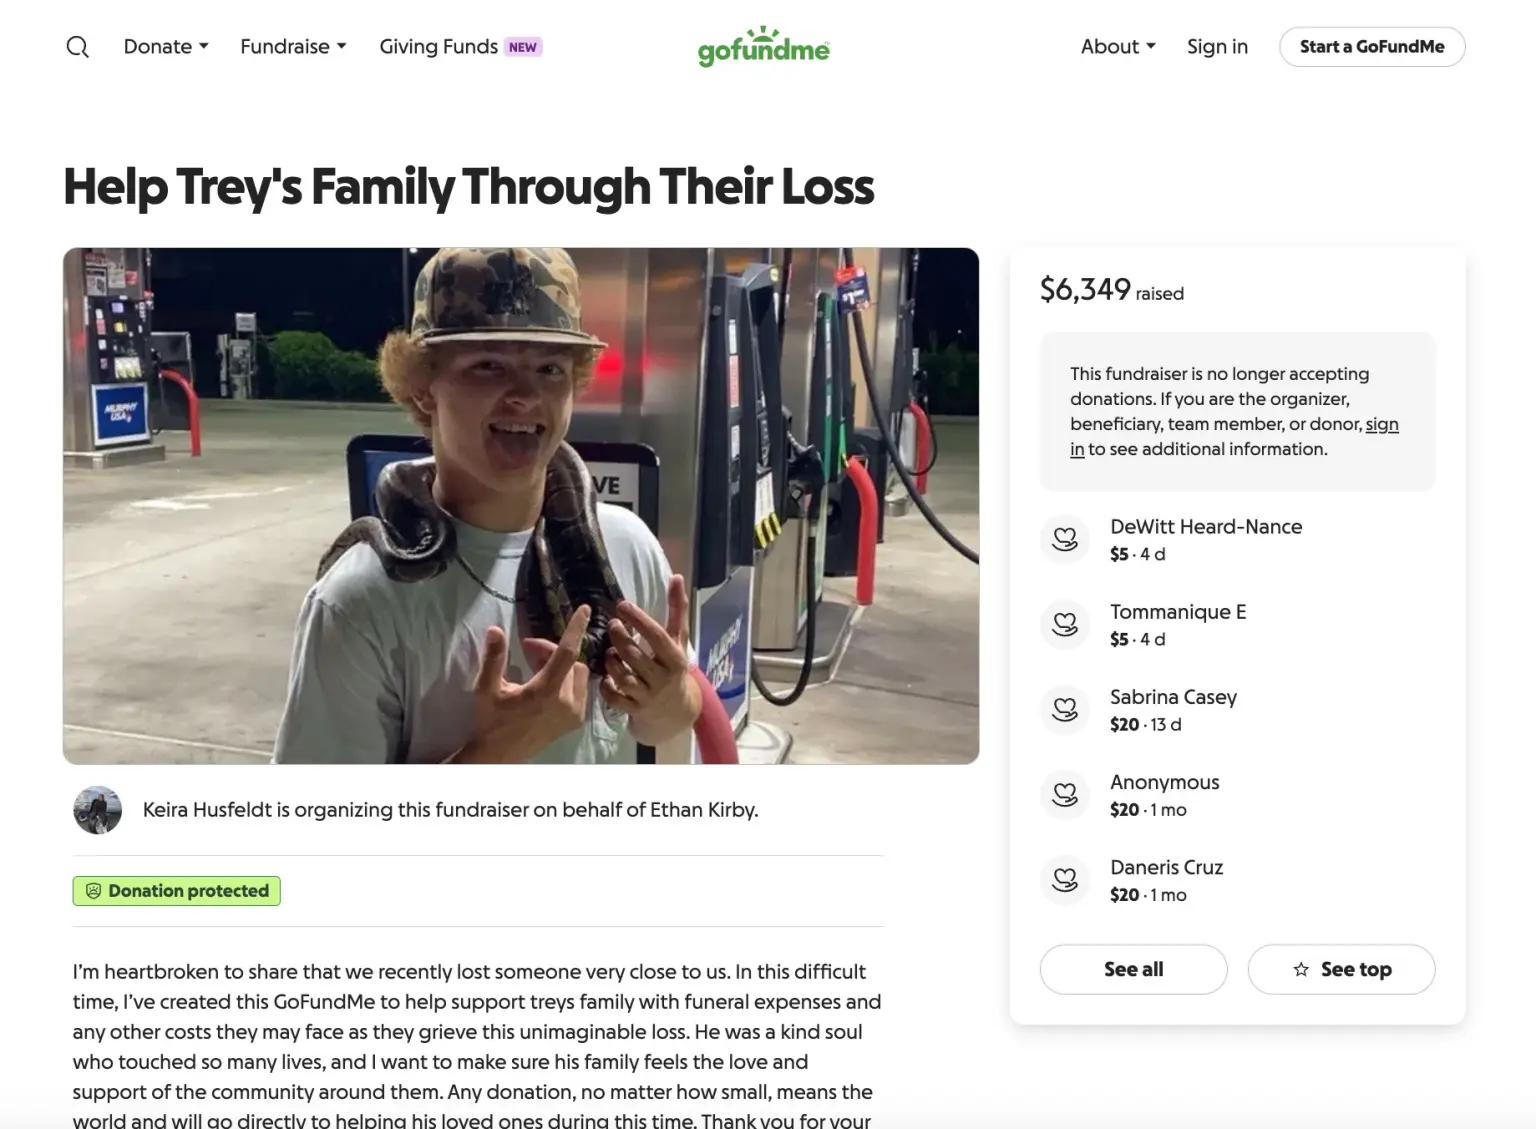The height and width of the screenshot is (1129, 1536).
Task: Open the Giving Funds menu item
Action: click(438, 47)
